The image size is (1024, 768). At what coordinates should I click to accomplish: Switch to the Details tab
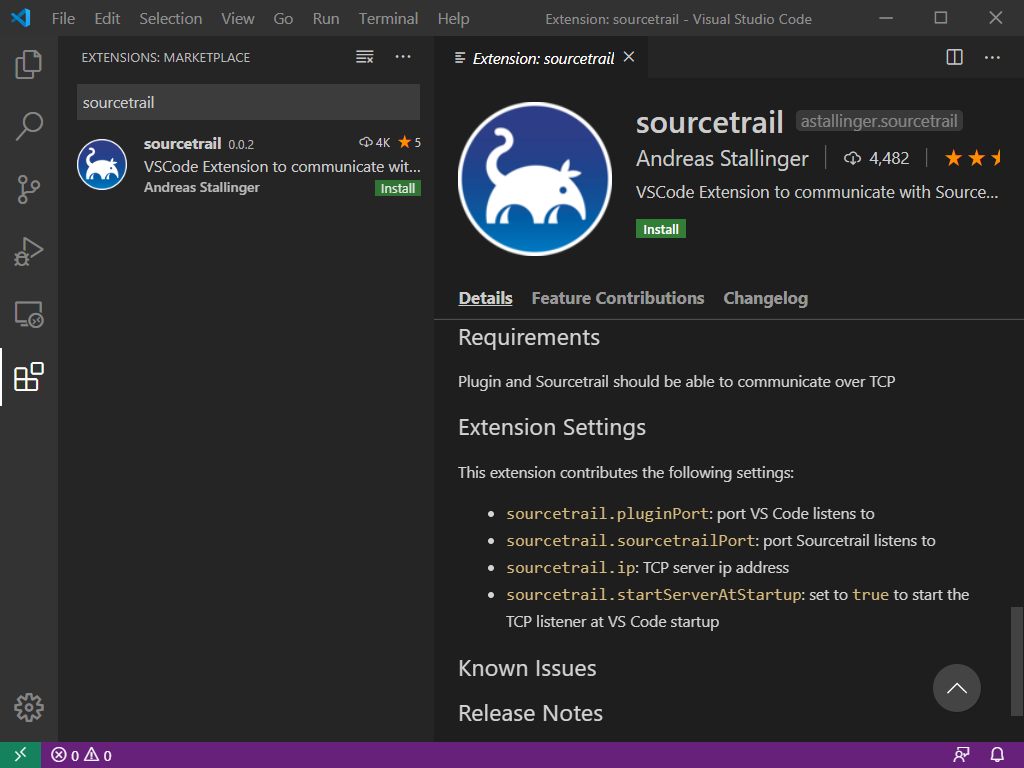(x=485, y=298)
